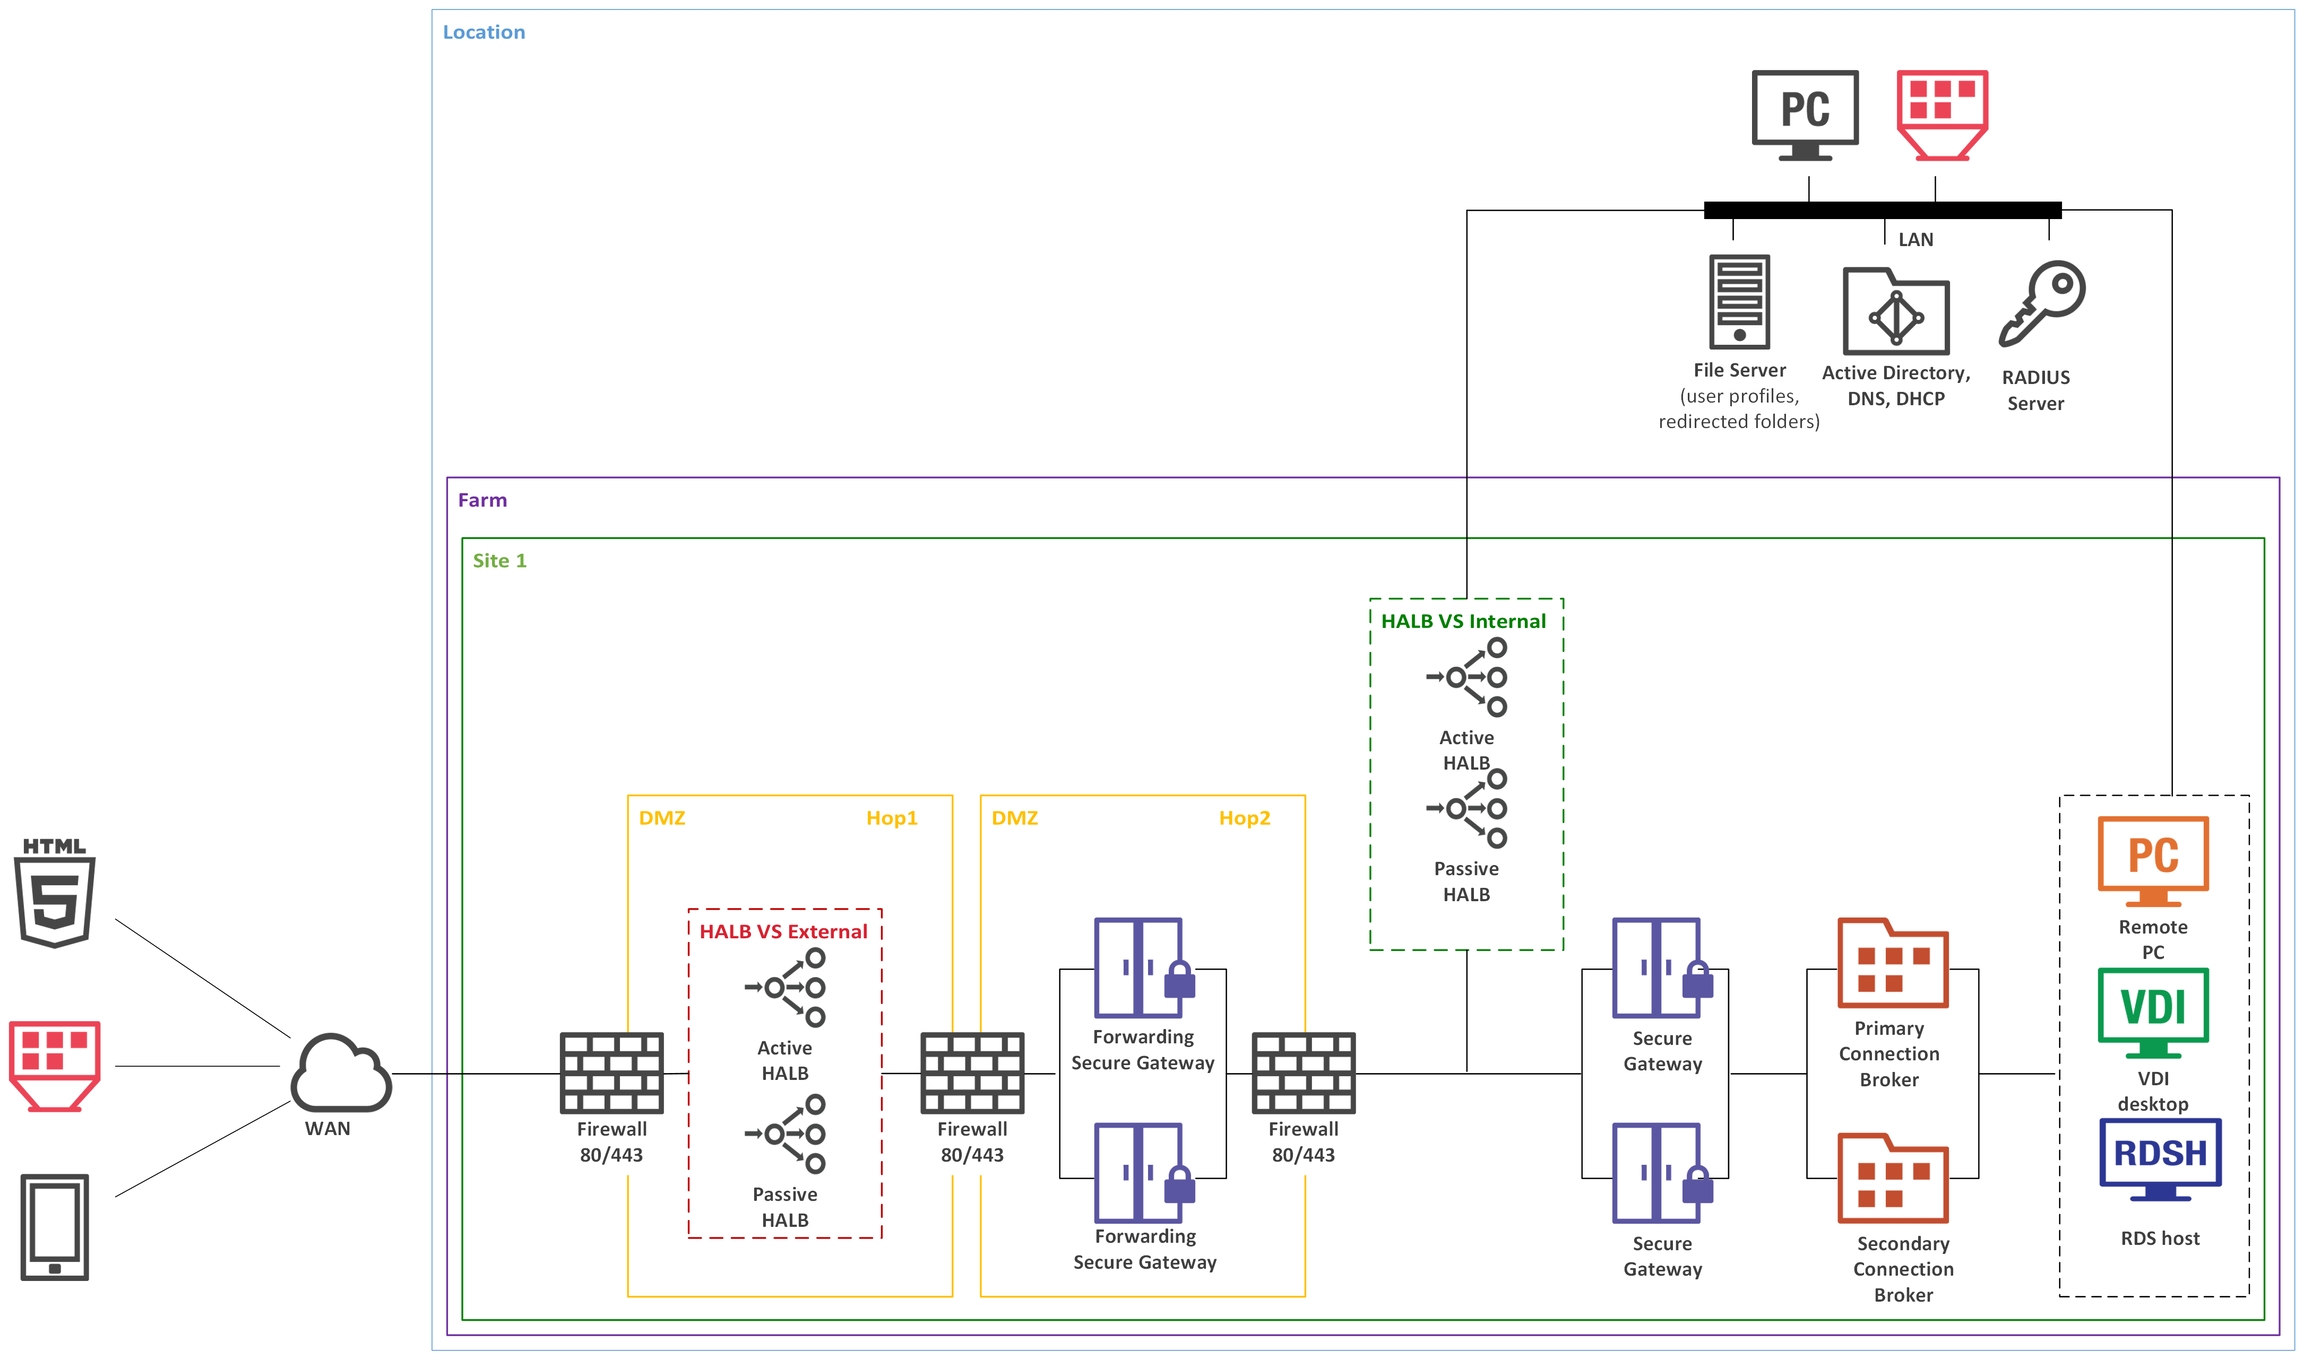Image resolution: width=2304 pixels, height=1360 pixels.
Task: Click the black PC icon above LAN
Action: click(1805, 114)
